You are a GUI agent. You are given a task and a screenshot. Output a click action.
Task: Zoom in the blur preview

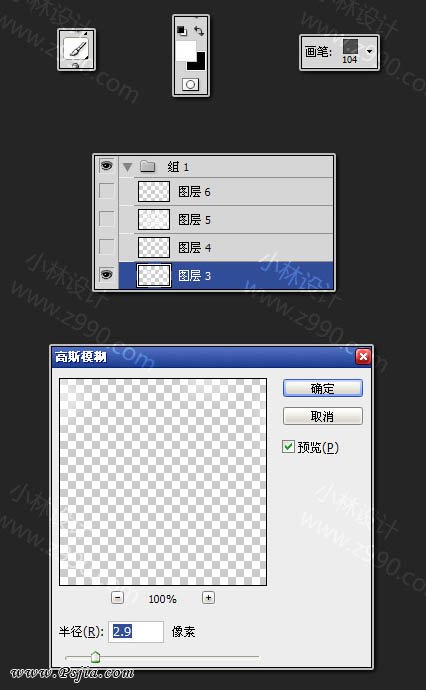208,598
